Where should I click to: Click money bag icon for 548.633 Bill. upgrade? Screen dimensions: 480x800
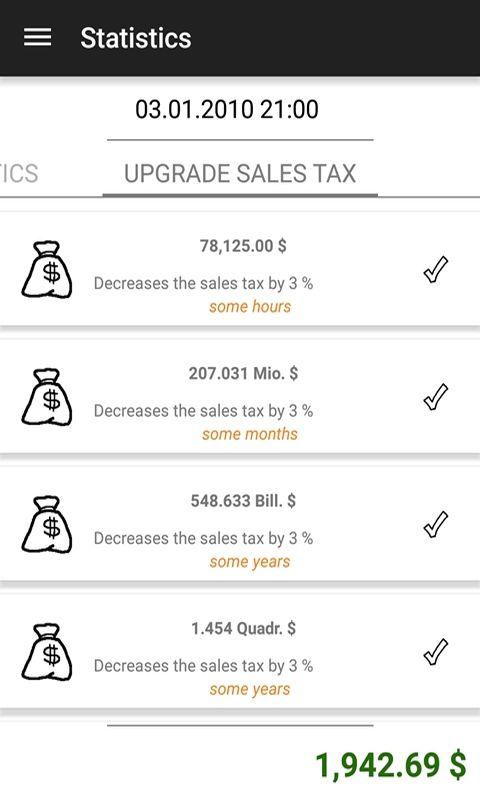47,524
